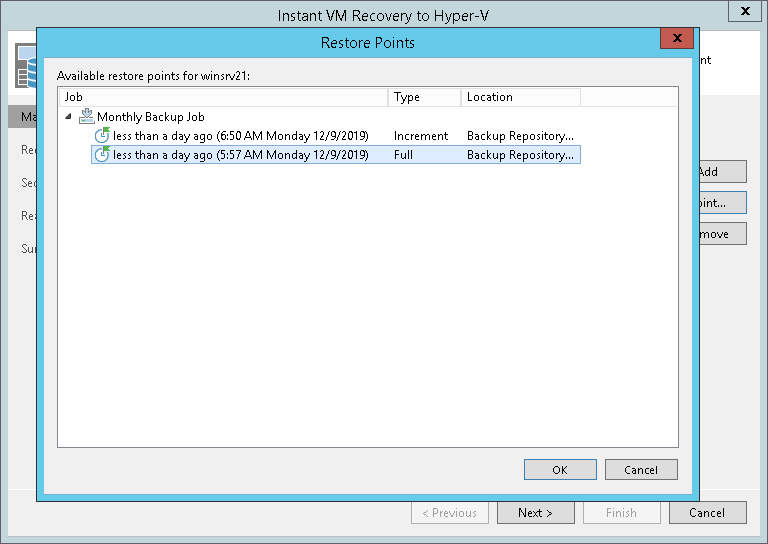Image resolution: width=768 pixels, height=544 pixels.
Task: Click the Remove button in the wizard
Action: (723, 234)
